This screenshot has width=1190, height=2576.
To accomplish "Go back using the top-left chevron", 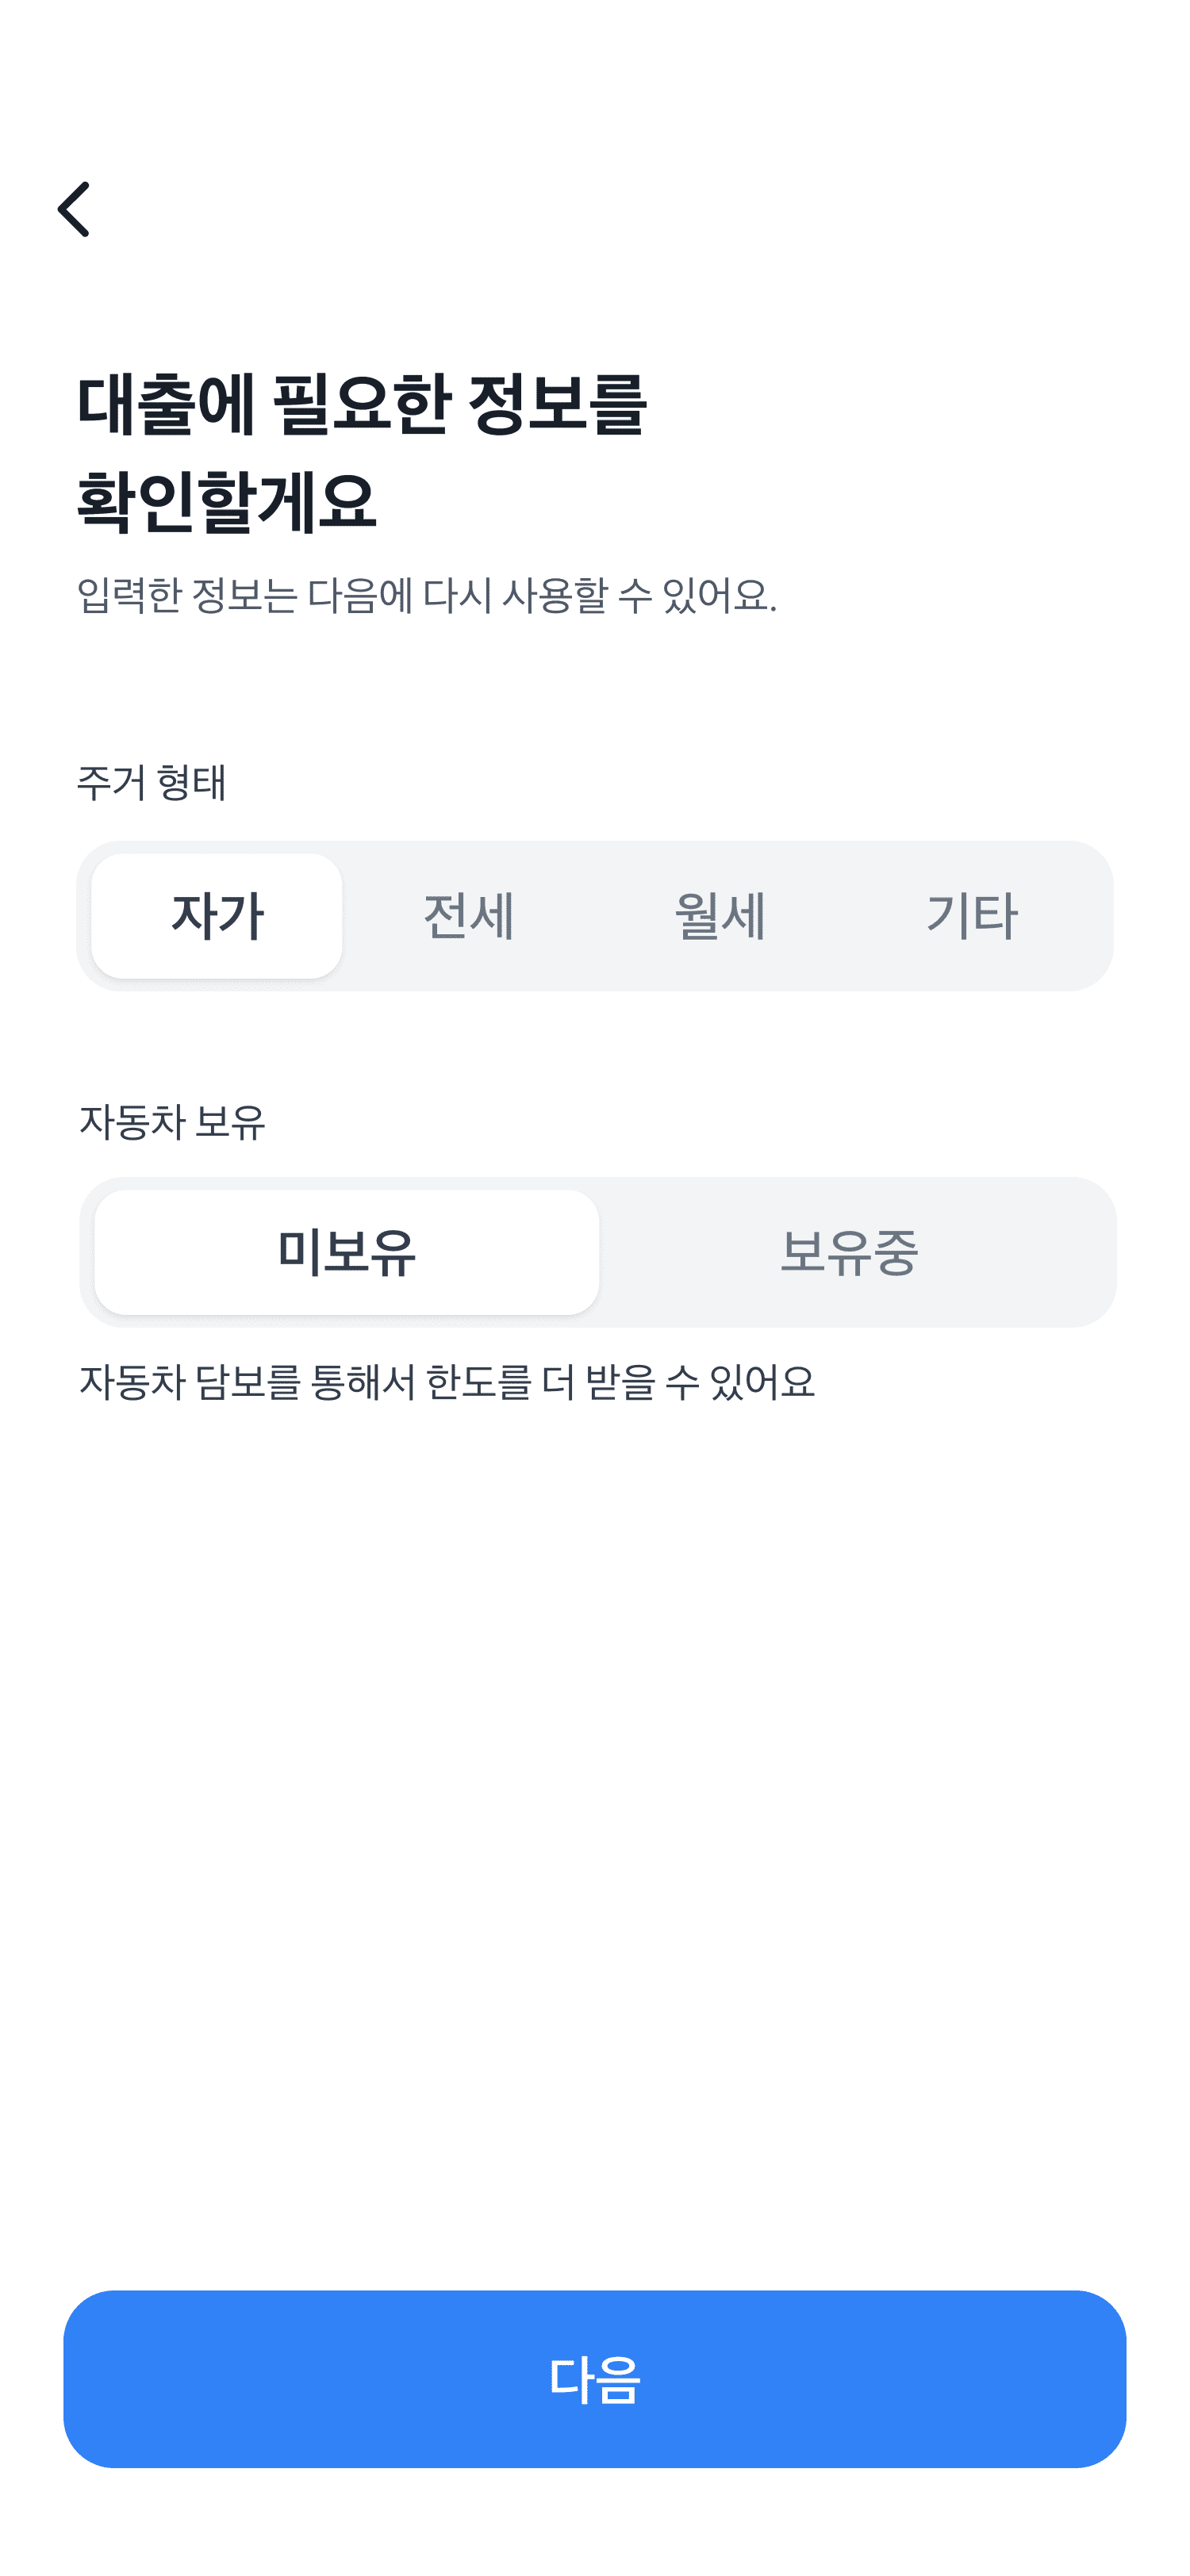I will pos(74,209).
